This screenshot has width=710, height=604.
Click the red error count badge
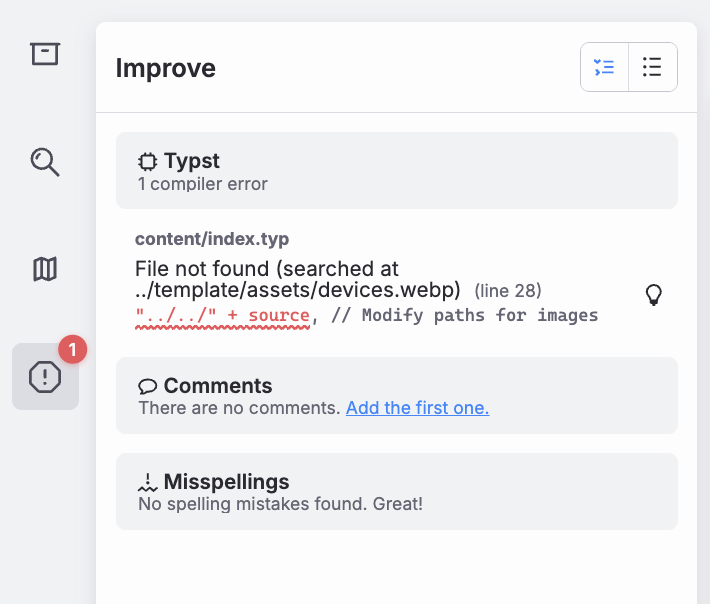(72, 350)
